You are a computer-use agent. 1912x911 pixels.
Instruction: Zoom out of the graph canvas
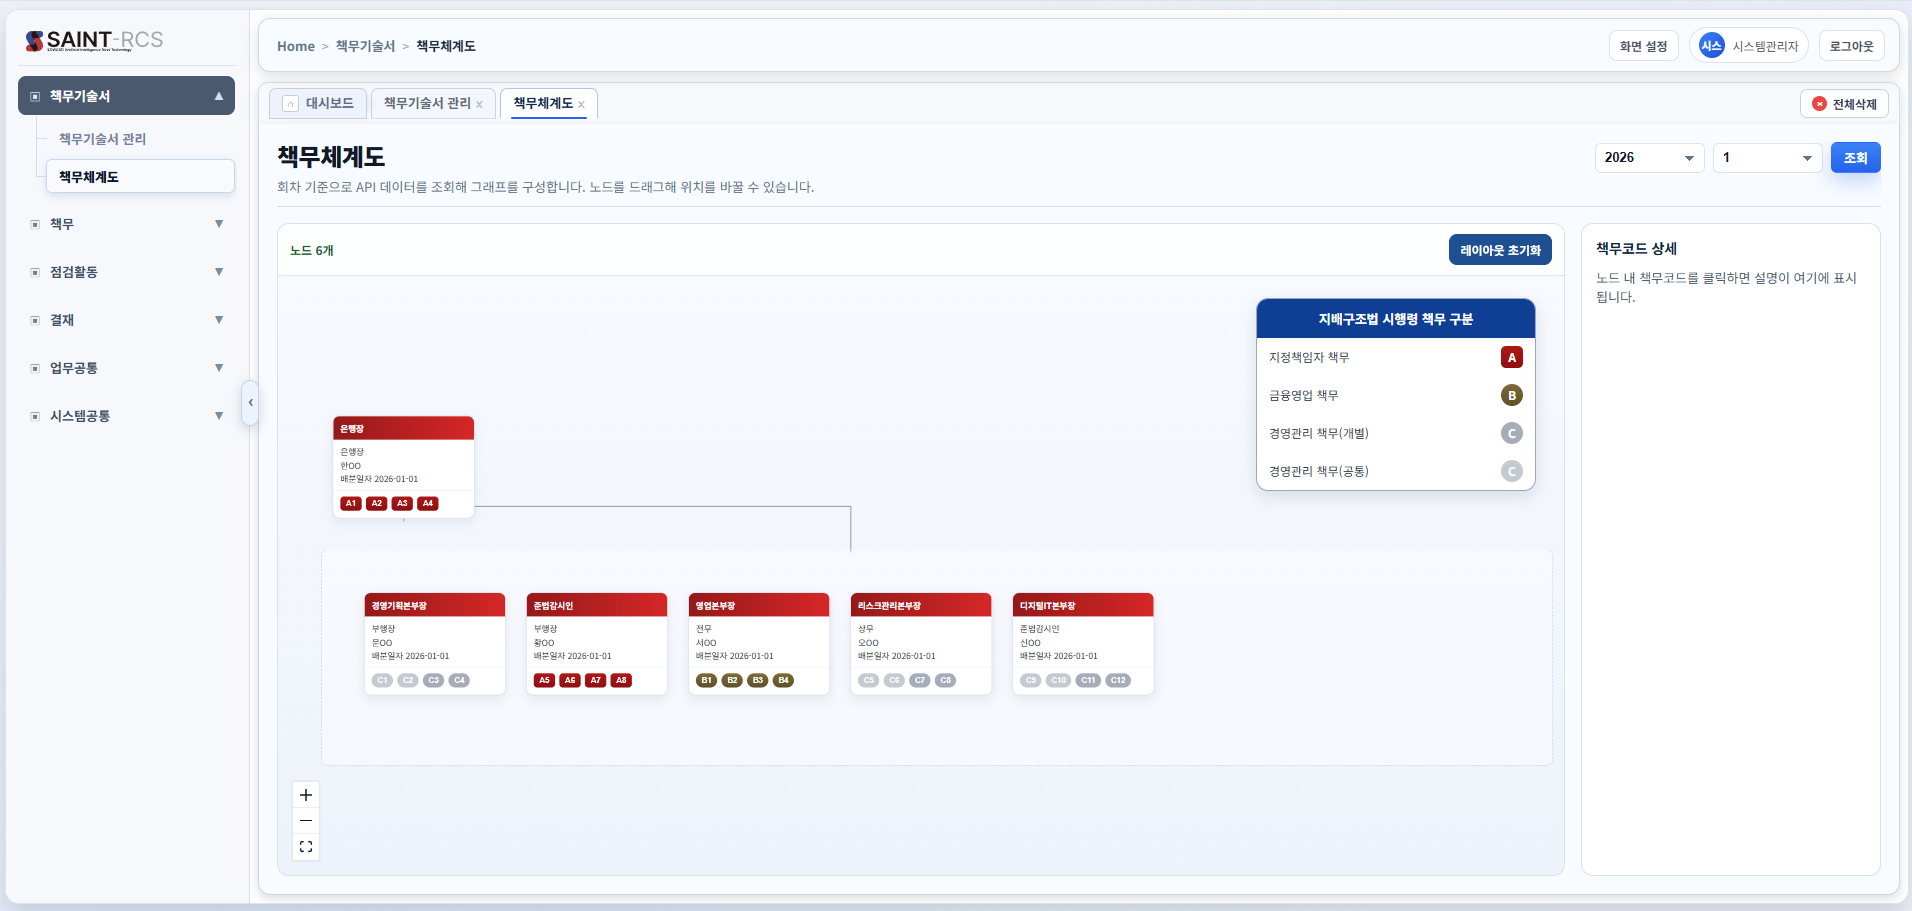(306, 821)
